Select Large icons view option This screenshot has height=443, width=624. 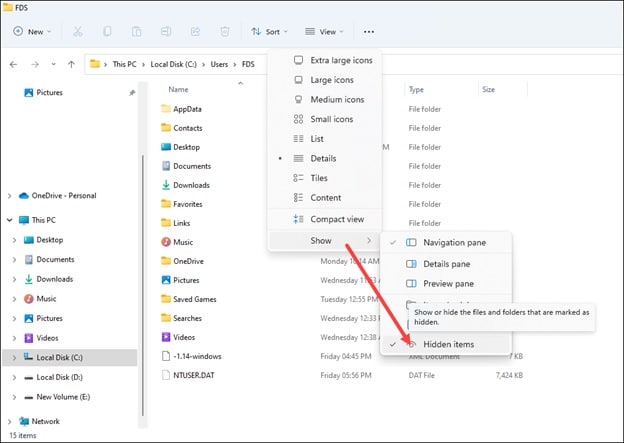tap(330, 80)
